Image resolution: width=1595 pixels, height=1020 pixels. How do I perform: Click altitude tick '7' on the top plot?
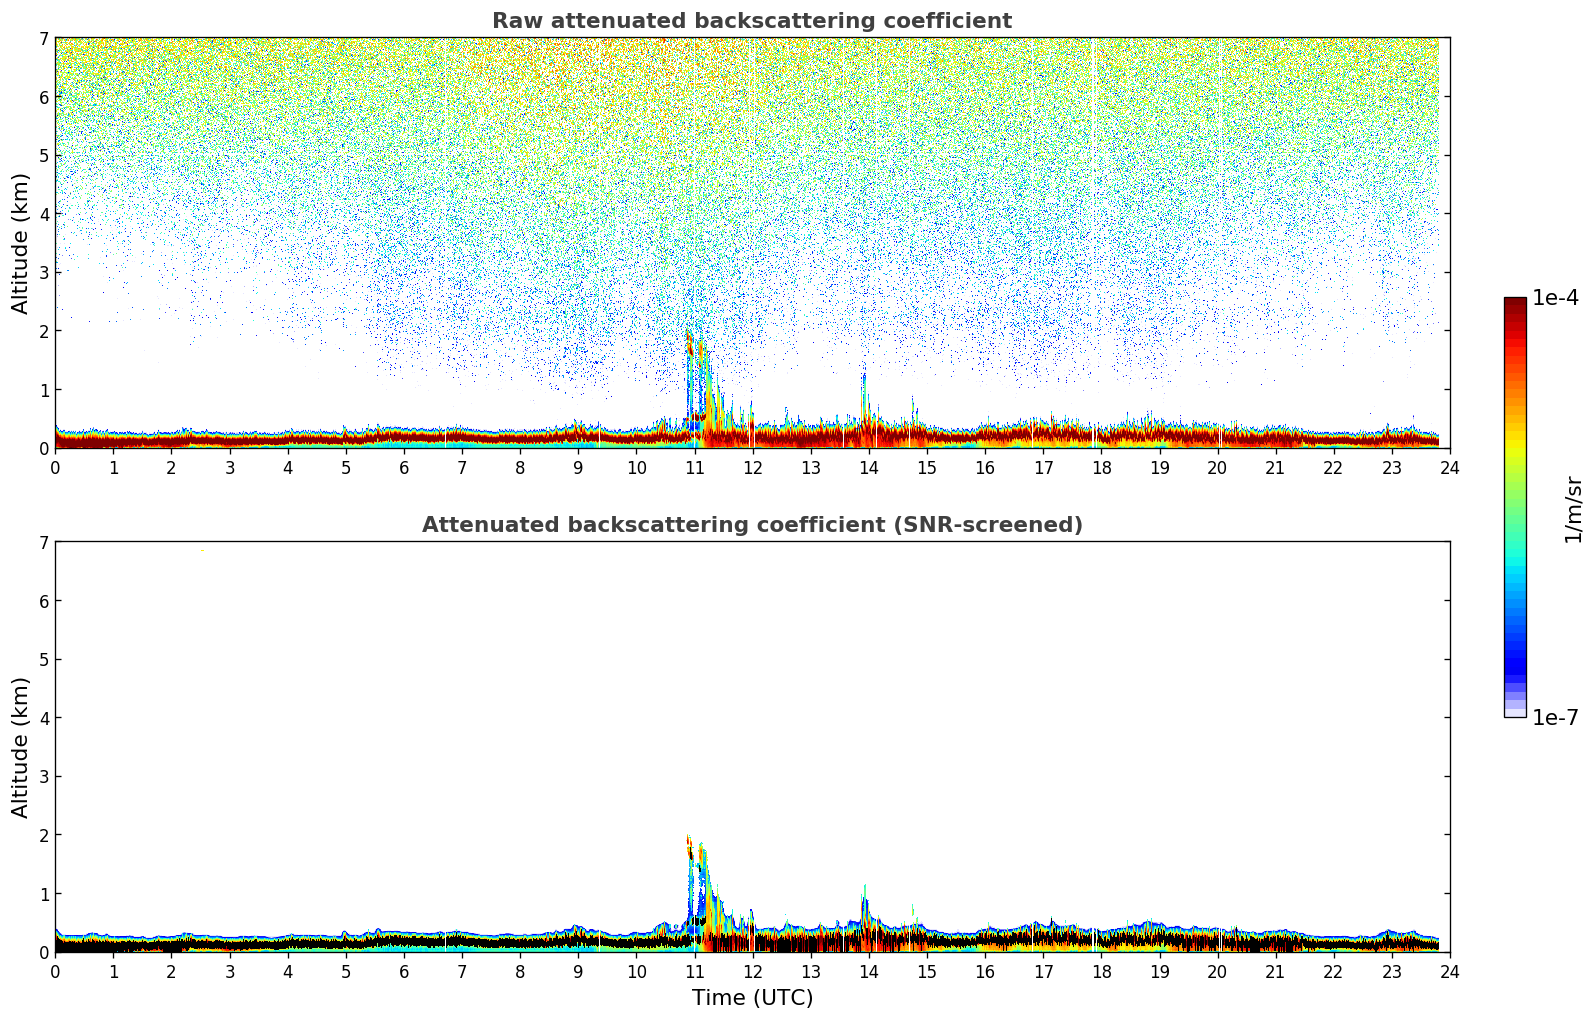pos(43,38)
